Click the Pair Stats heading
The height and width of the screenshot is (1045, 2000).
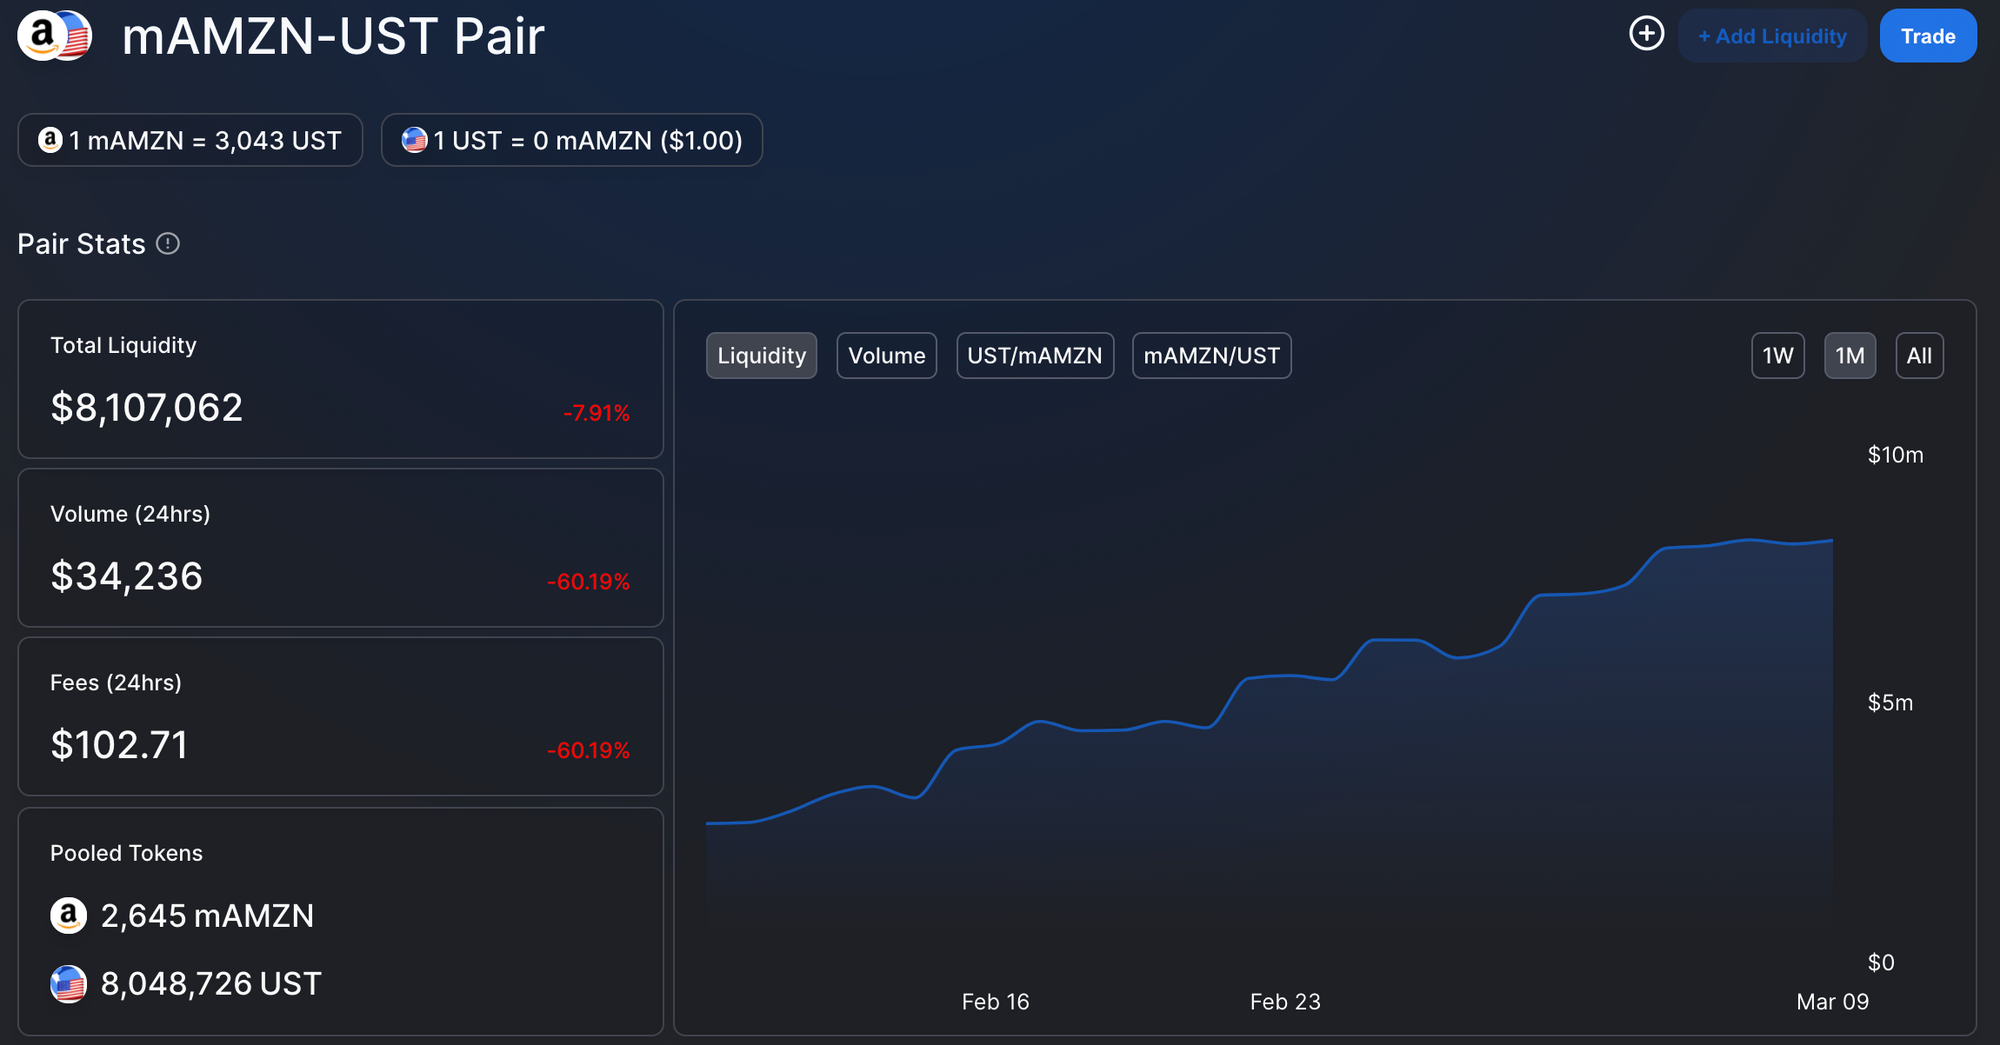pyautogui.click(x=82, y=244)
